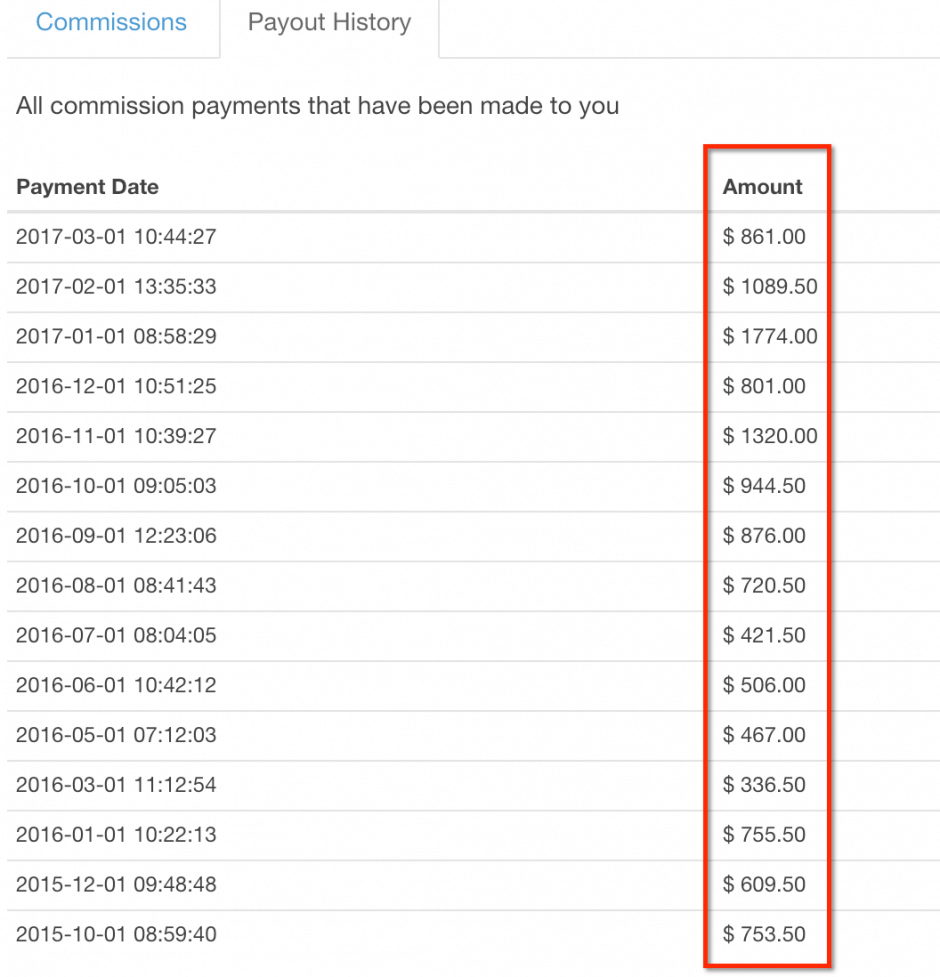The height and width of the screenshot is (977, 940).
Task: Select the Payout History tab
Action: pos(329,22)
